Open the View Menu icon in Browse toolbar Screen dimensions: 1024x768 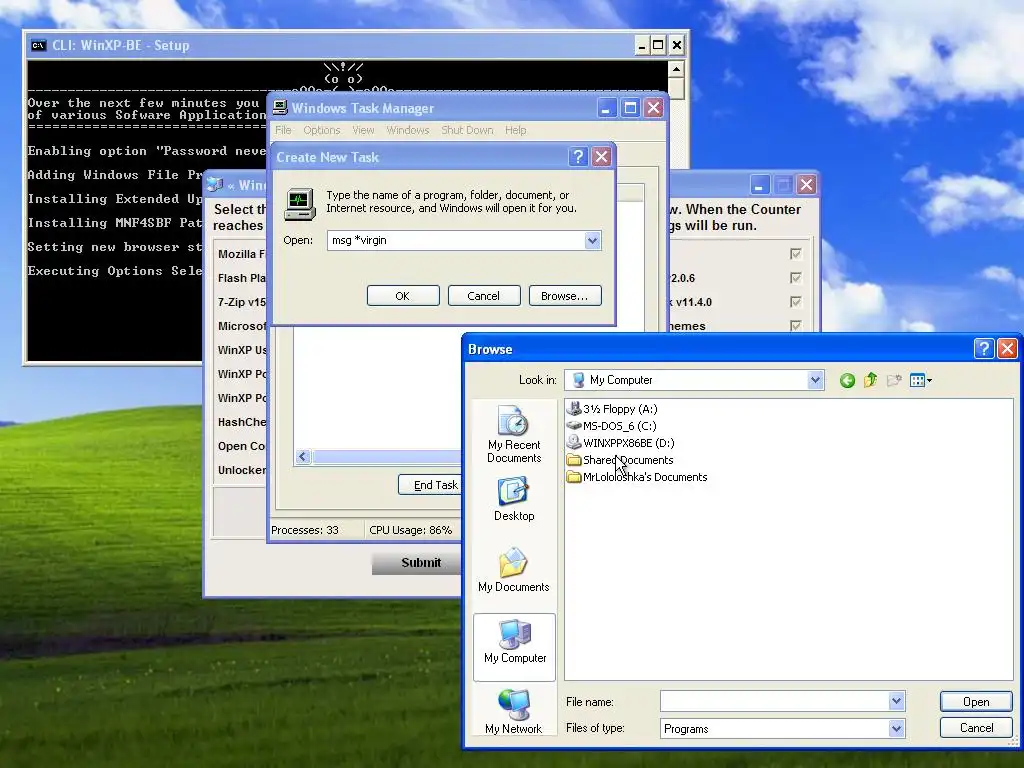(921, 380)
